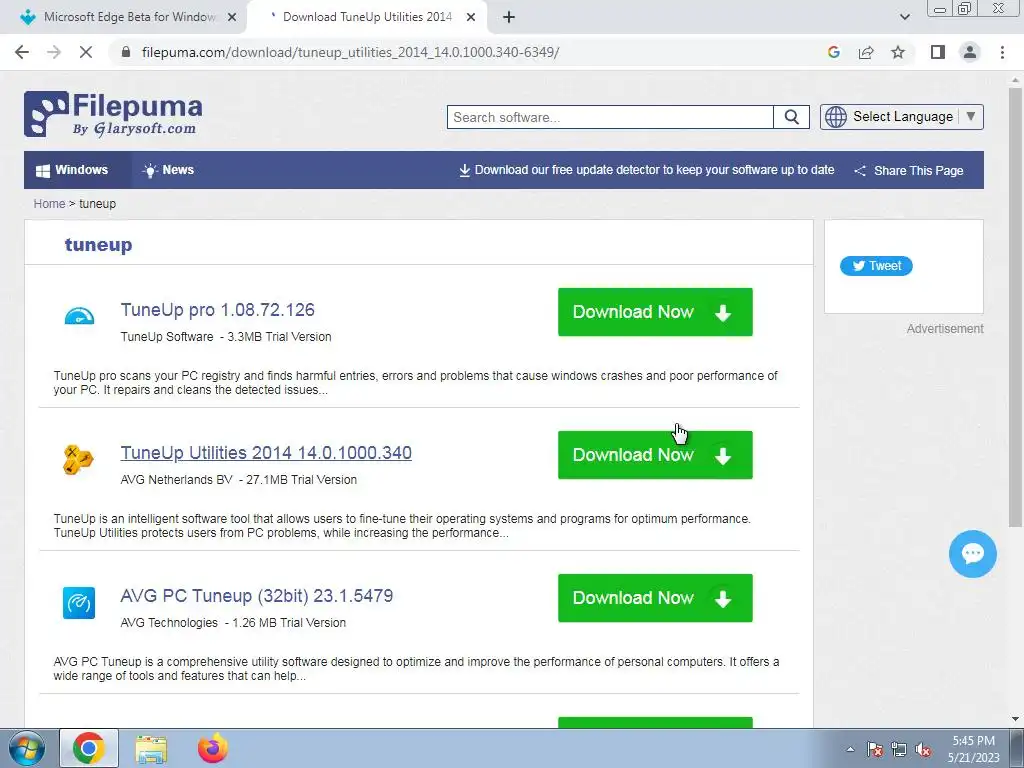Click Download Now for TuneUp pro
Image resolution: width=1024 pixels, height=768 pixels.
(655, 312)
